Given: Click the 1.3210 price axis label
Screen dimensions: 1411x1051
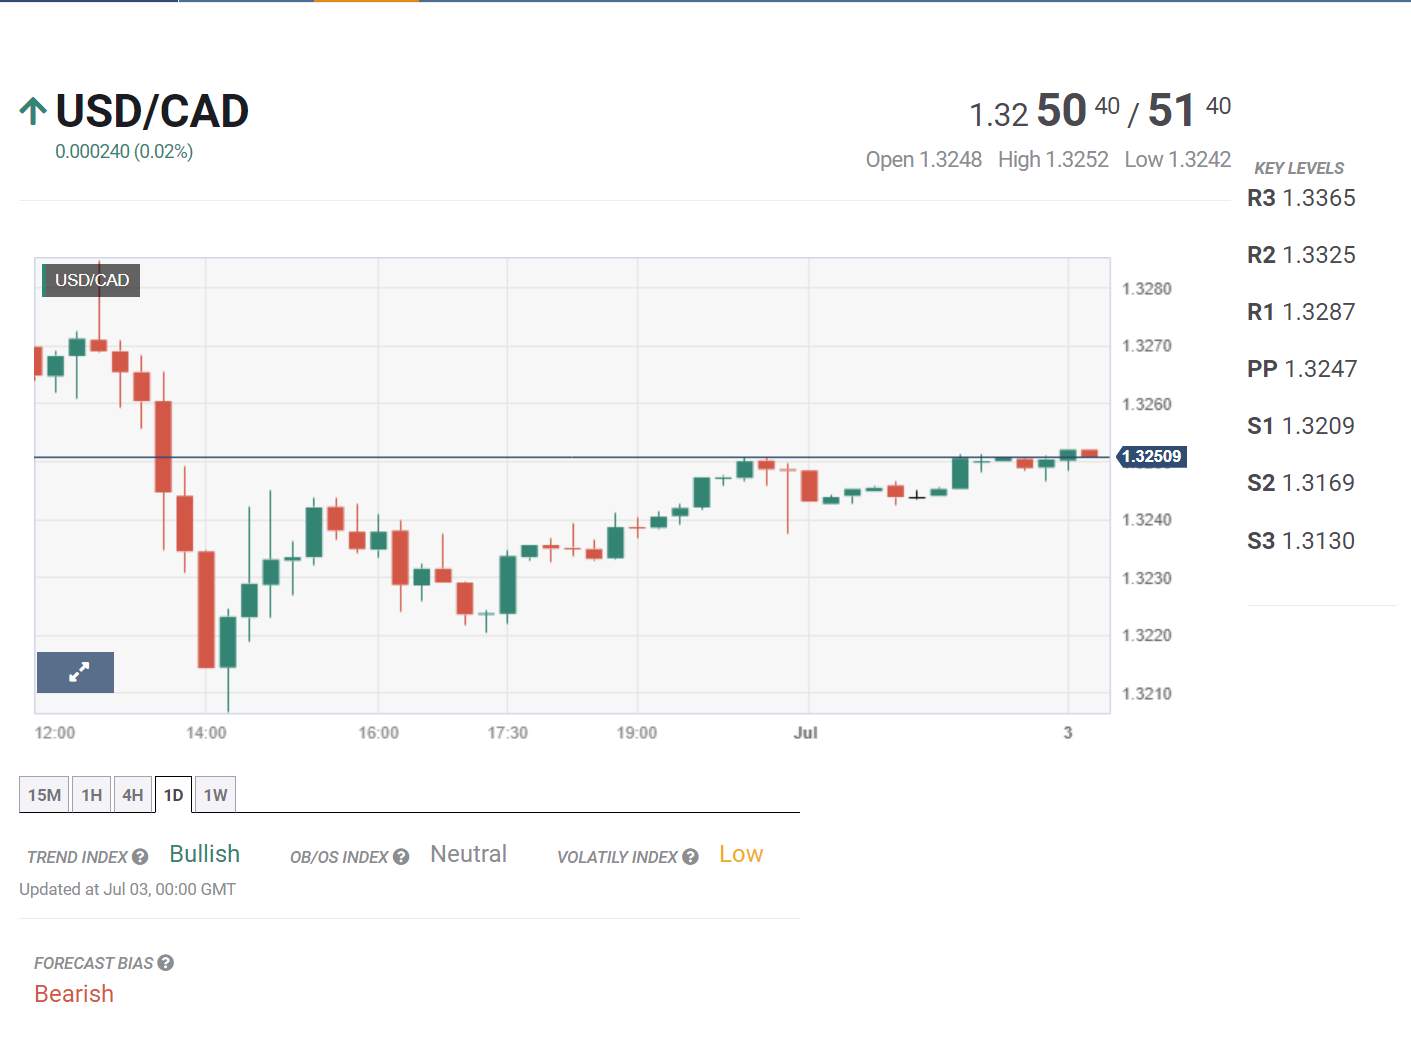Looking at the screenshot, I should 1147,694.
